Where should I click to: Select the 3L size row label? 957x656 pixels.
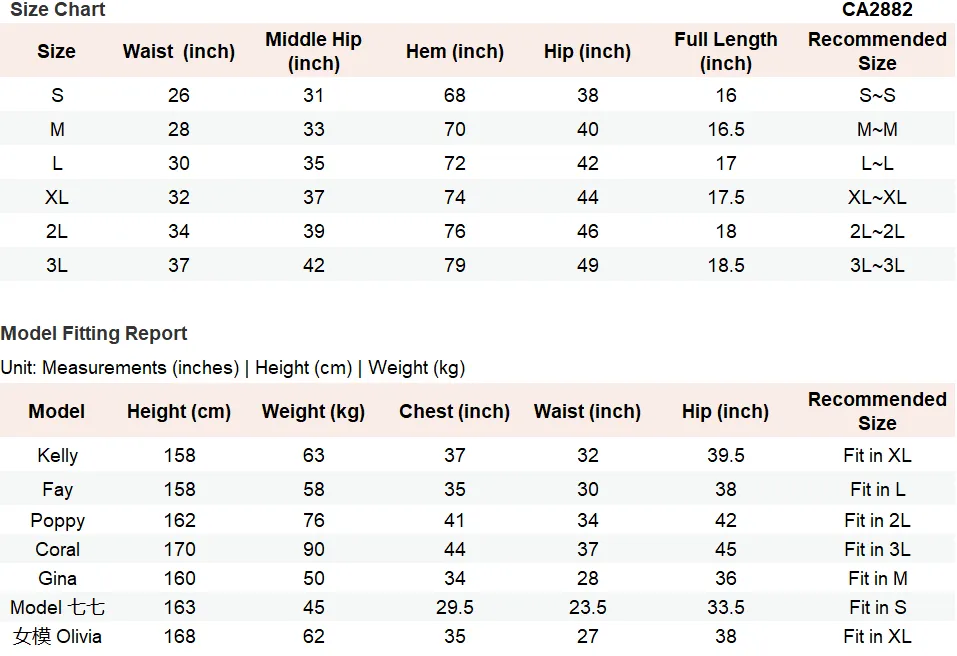pos(57,265)
